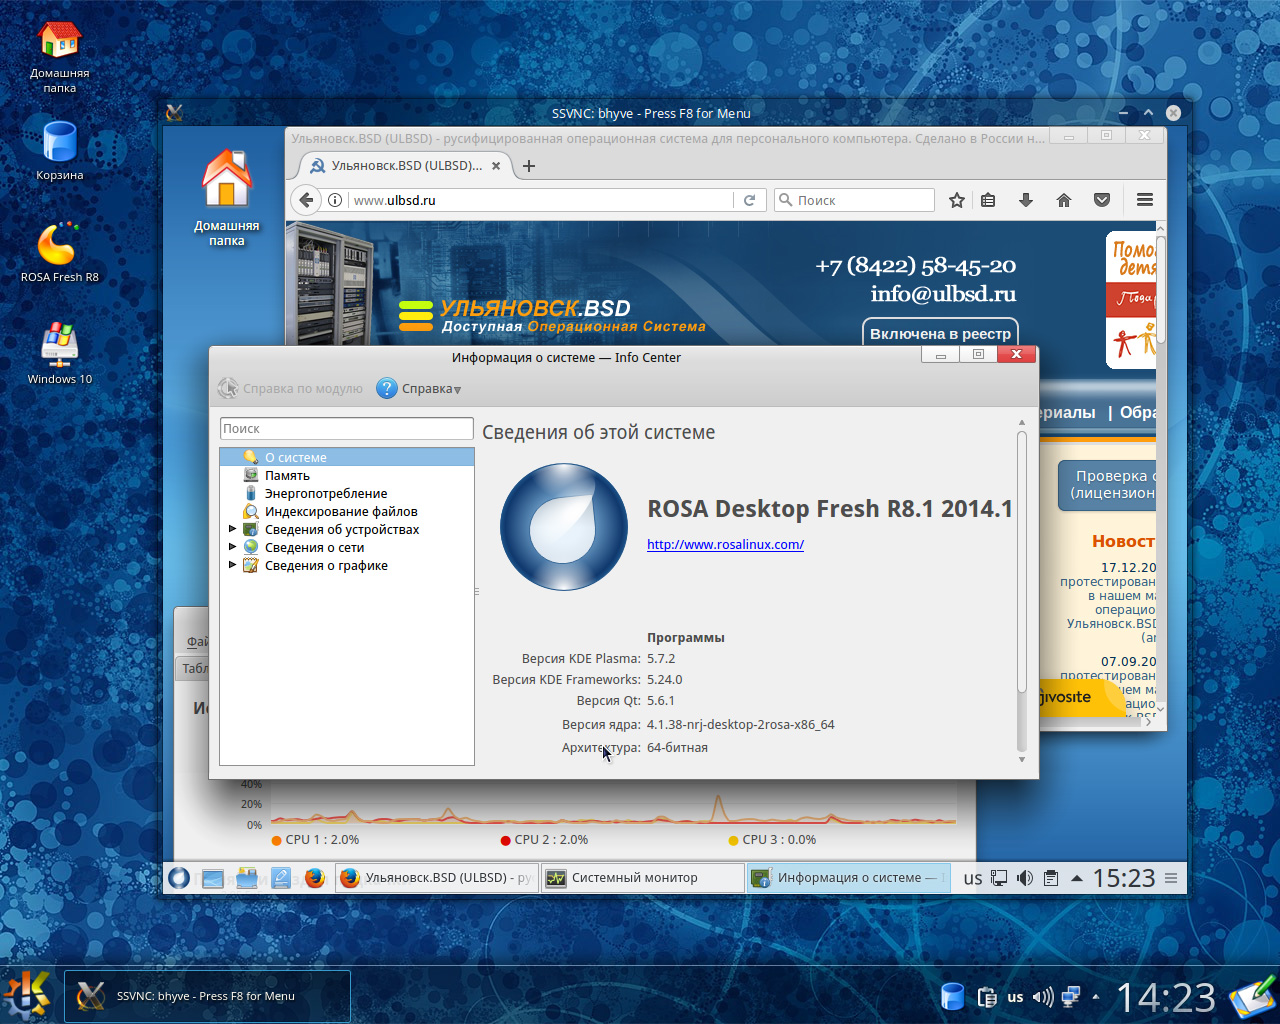Bookmark this page with the star icon
The height and width of the screenshot is (1024, 1280).
tap(957, 200)
